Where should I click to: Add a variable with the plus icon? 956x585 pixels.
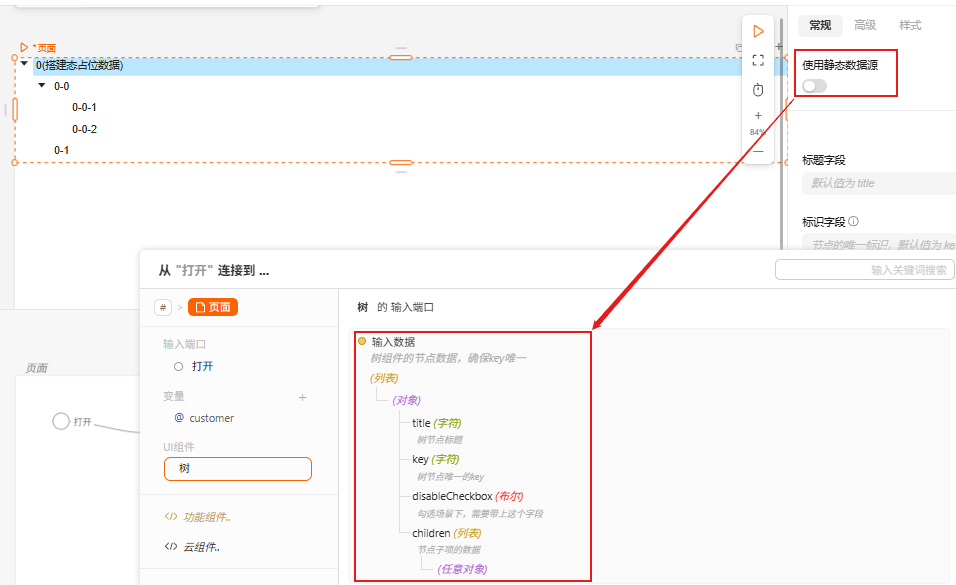tap(302, 397)
